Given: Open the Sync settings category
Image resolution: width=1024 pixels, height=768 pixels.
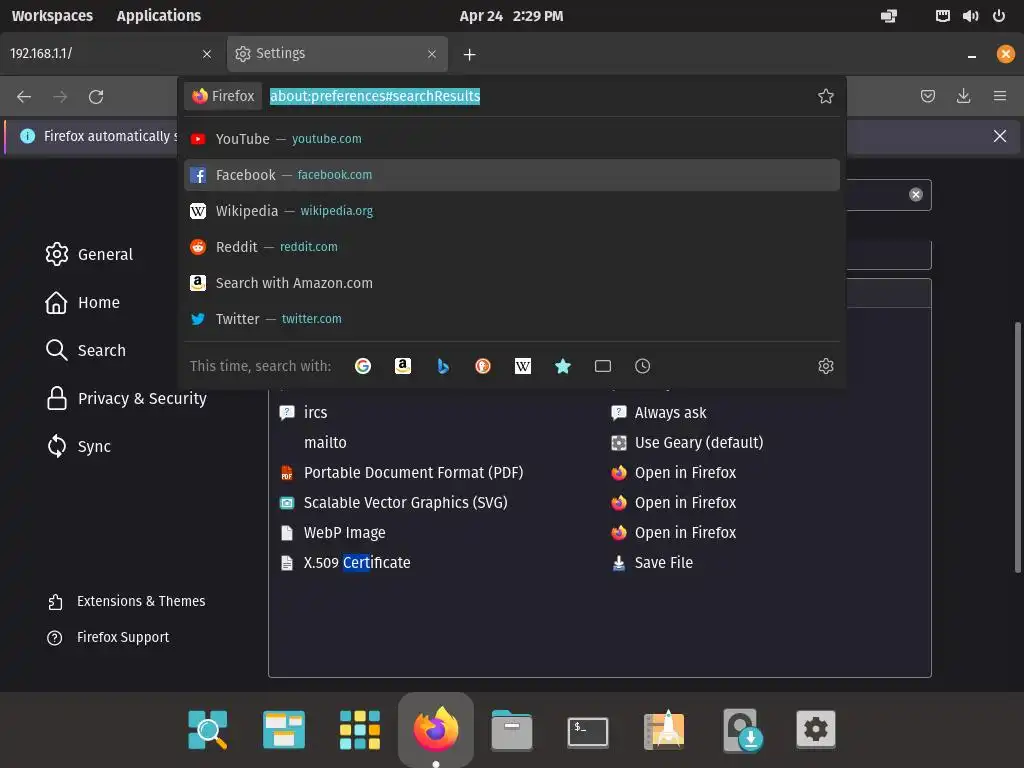Looking at the screenshot, I should point(78,446).
